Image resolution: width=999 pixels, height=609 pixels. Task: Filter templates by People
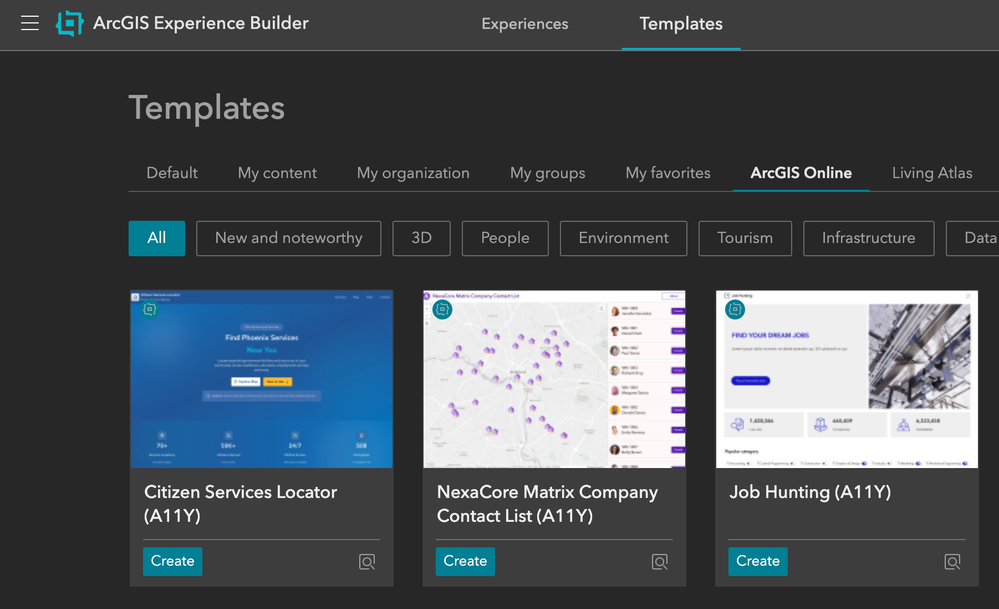(x=505, y=238)
